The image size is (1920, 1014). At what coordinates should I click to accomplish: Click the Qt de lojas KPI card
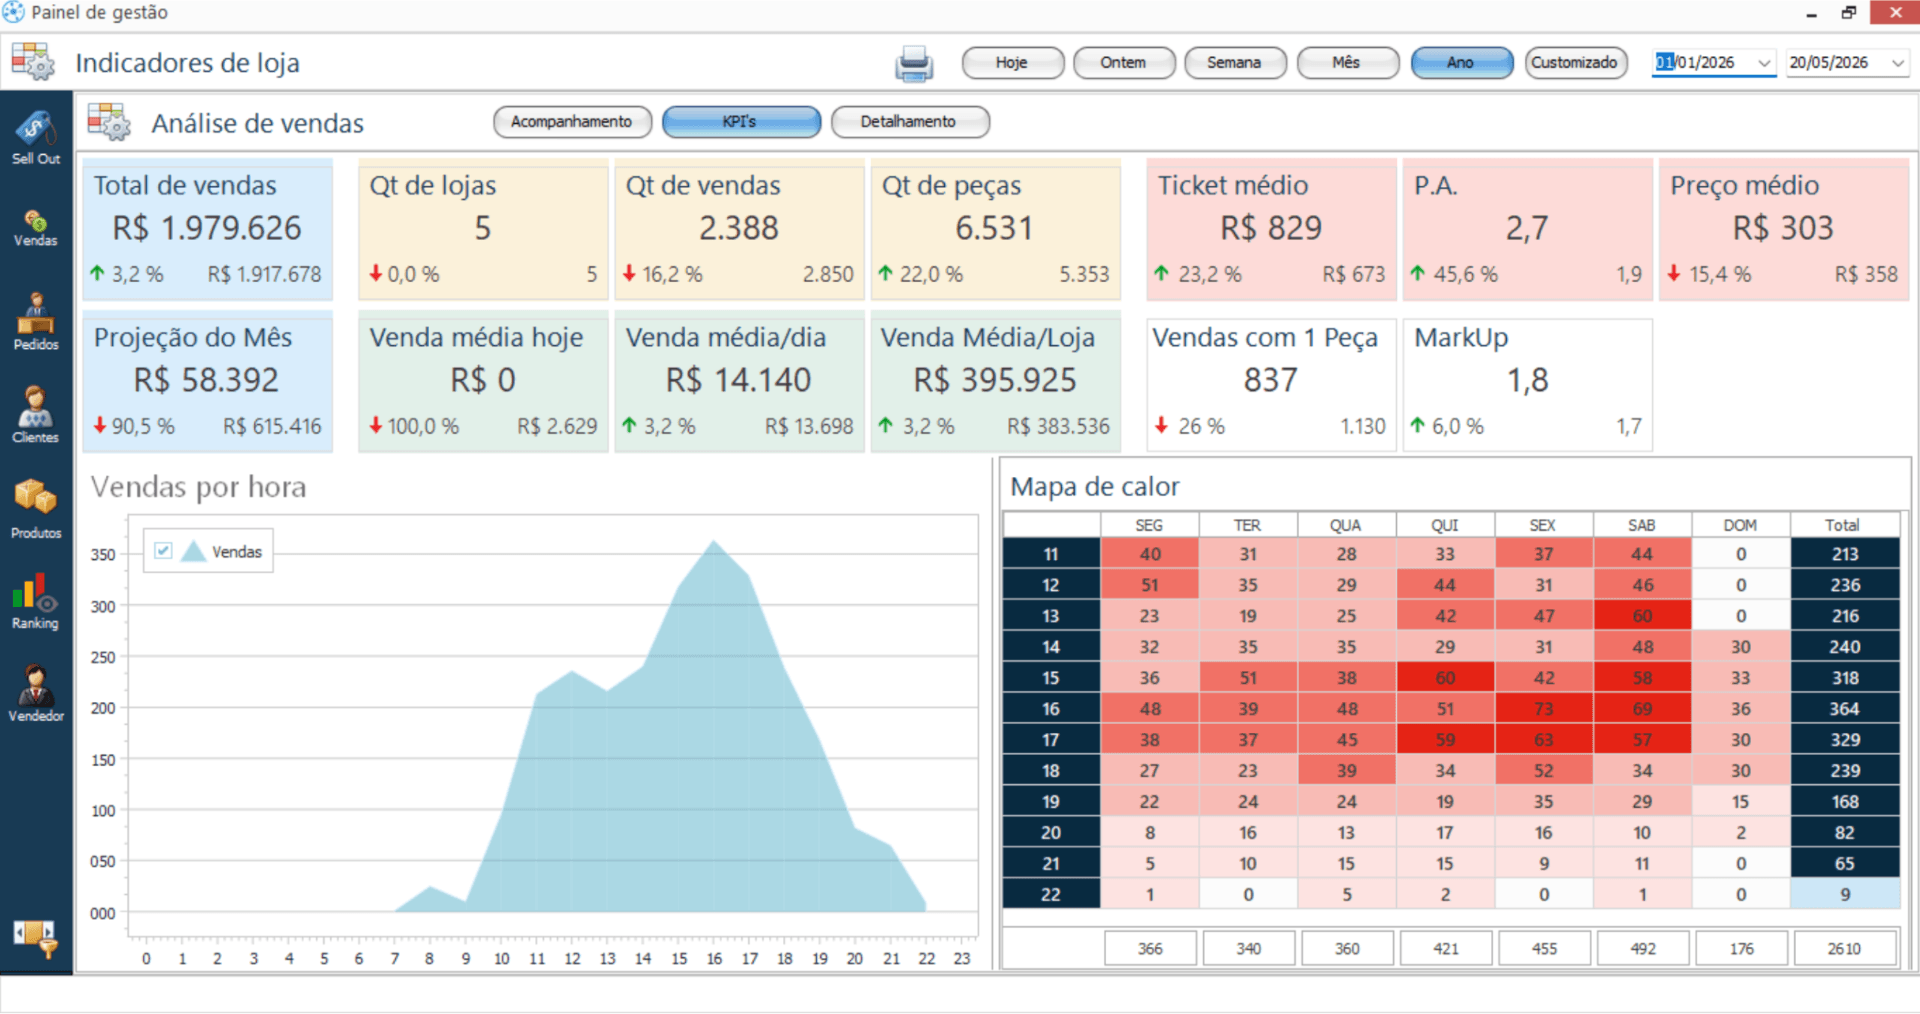click(483, 229)
